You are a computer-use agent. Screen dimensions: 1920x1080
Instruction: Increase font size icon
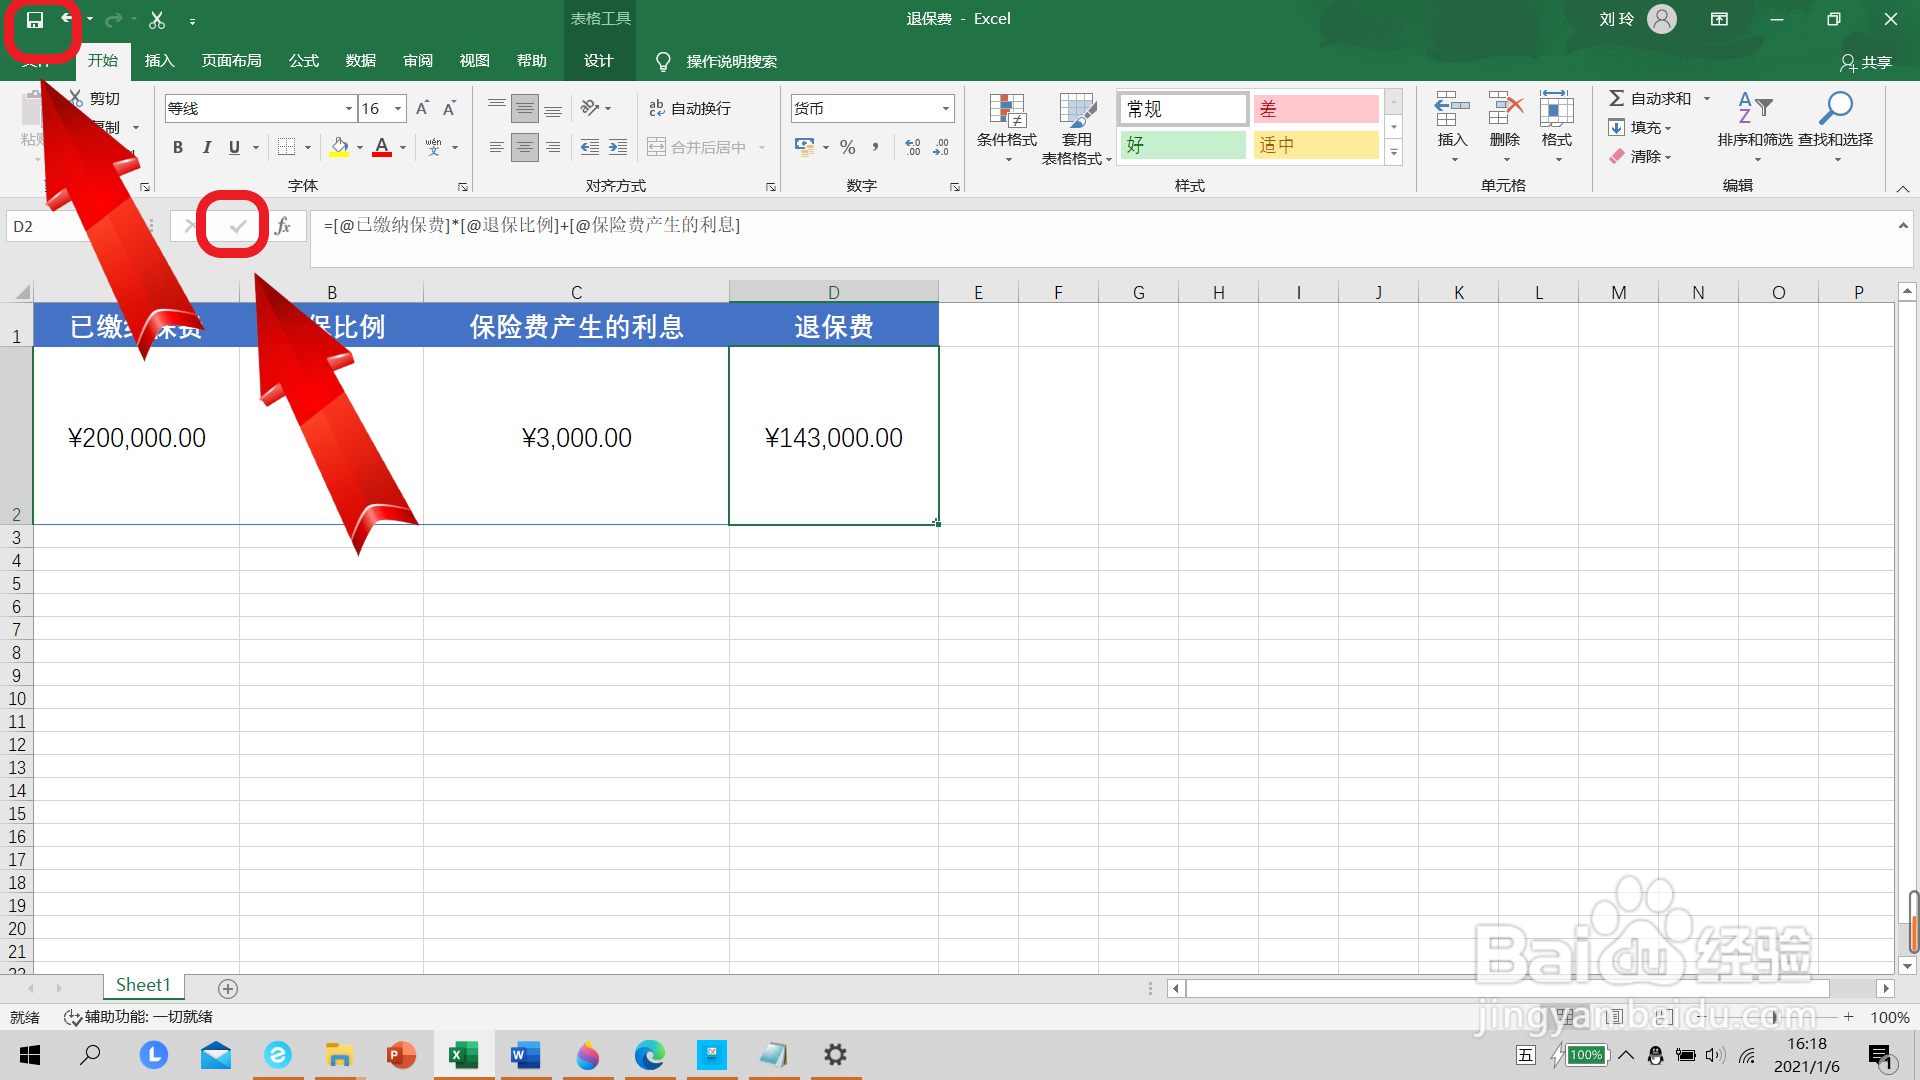[x=422, y=108]
